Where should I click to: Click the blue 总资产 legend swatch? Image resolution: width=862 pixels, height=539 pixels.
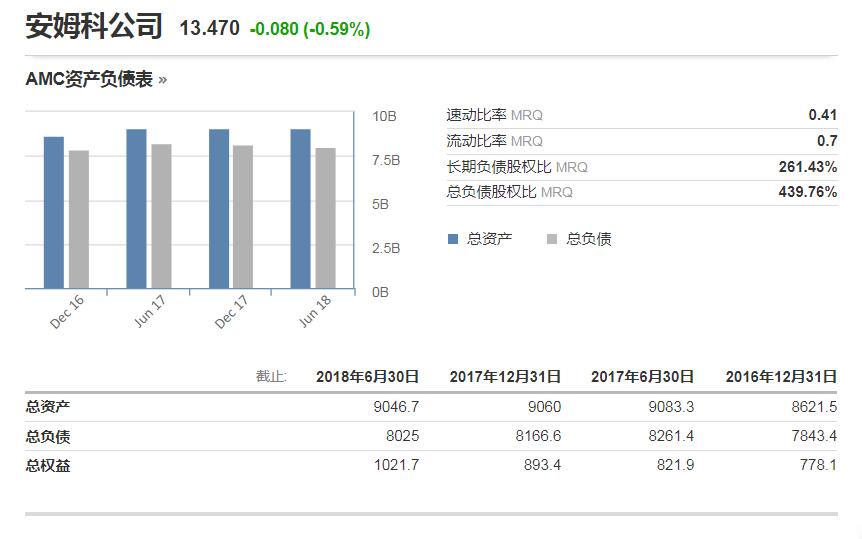(x=453, y=239)
